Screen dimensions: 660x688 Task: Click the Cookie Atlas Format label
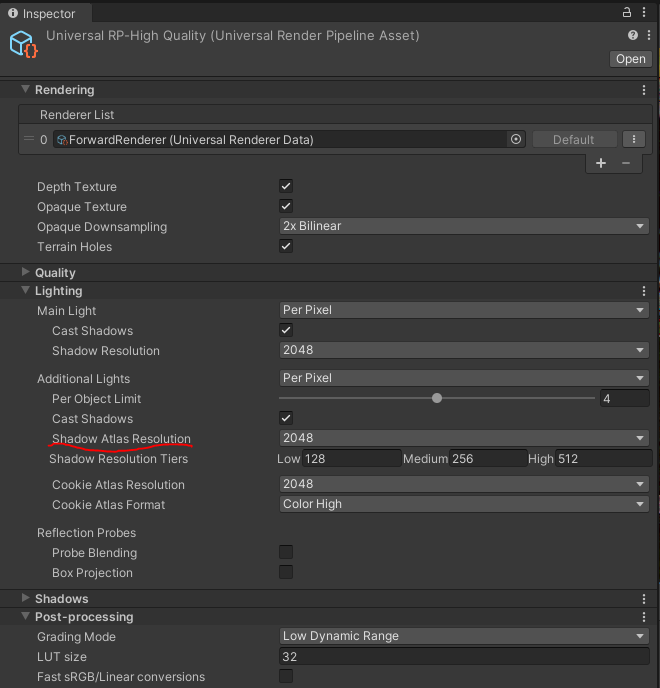(108, 505)
